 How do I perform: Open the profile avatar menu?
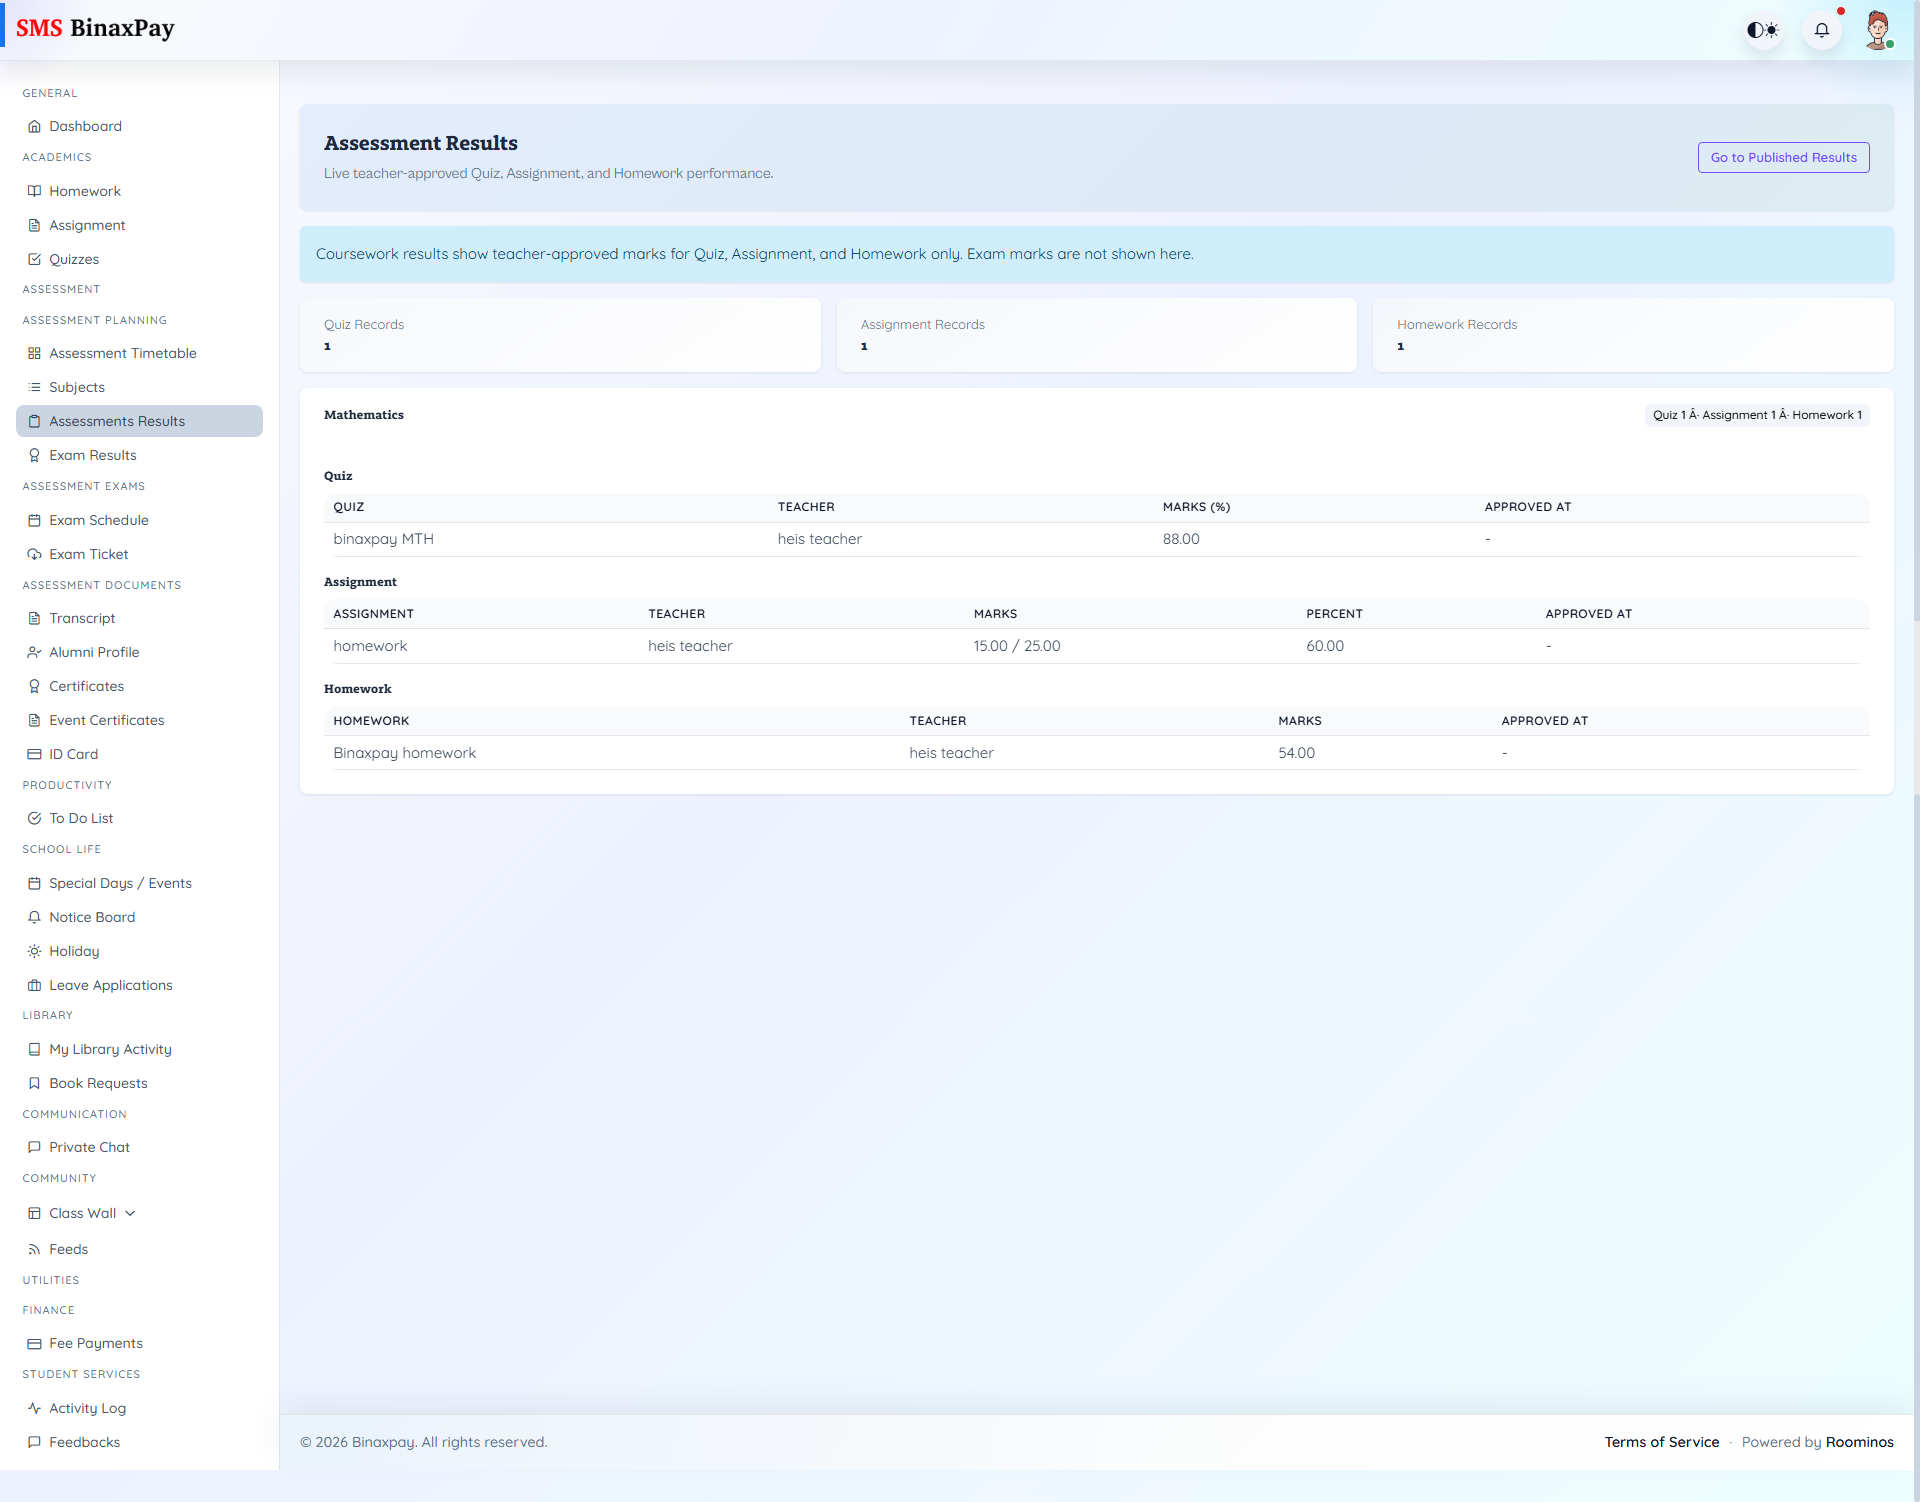pyautogui.click(x=1879, y=29)
